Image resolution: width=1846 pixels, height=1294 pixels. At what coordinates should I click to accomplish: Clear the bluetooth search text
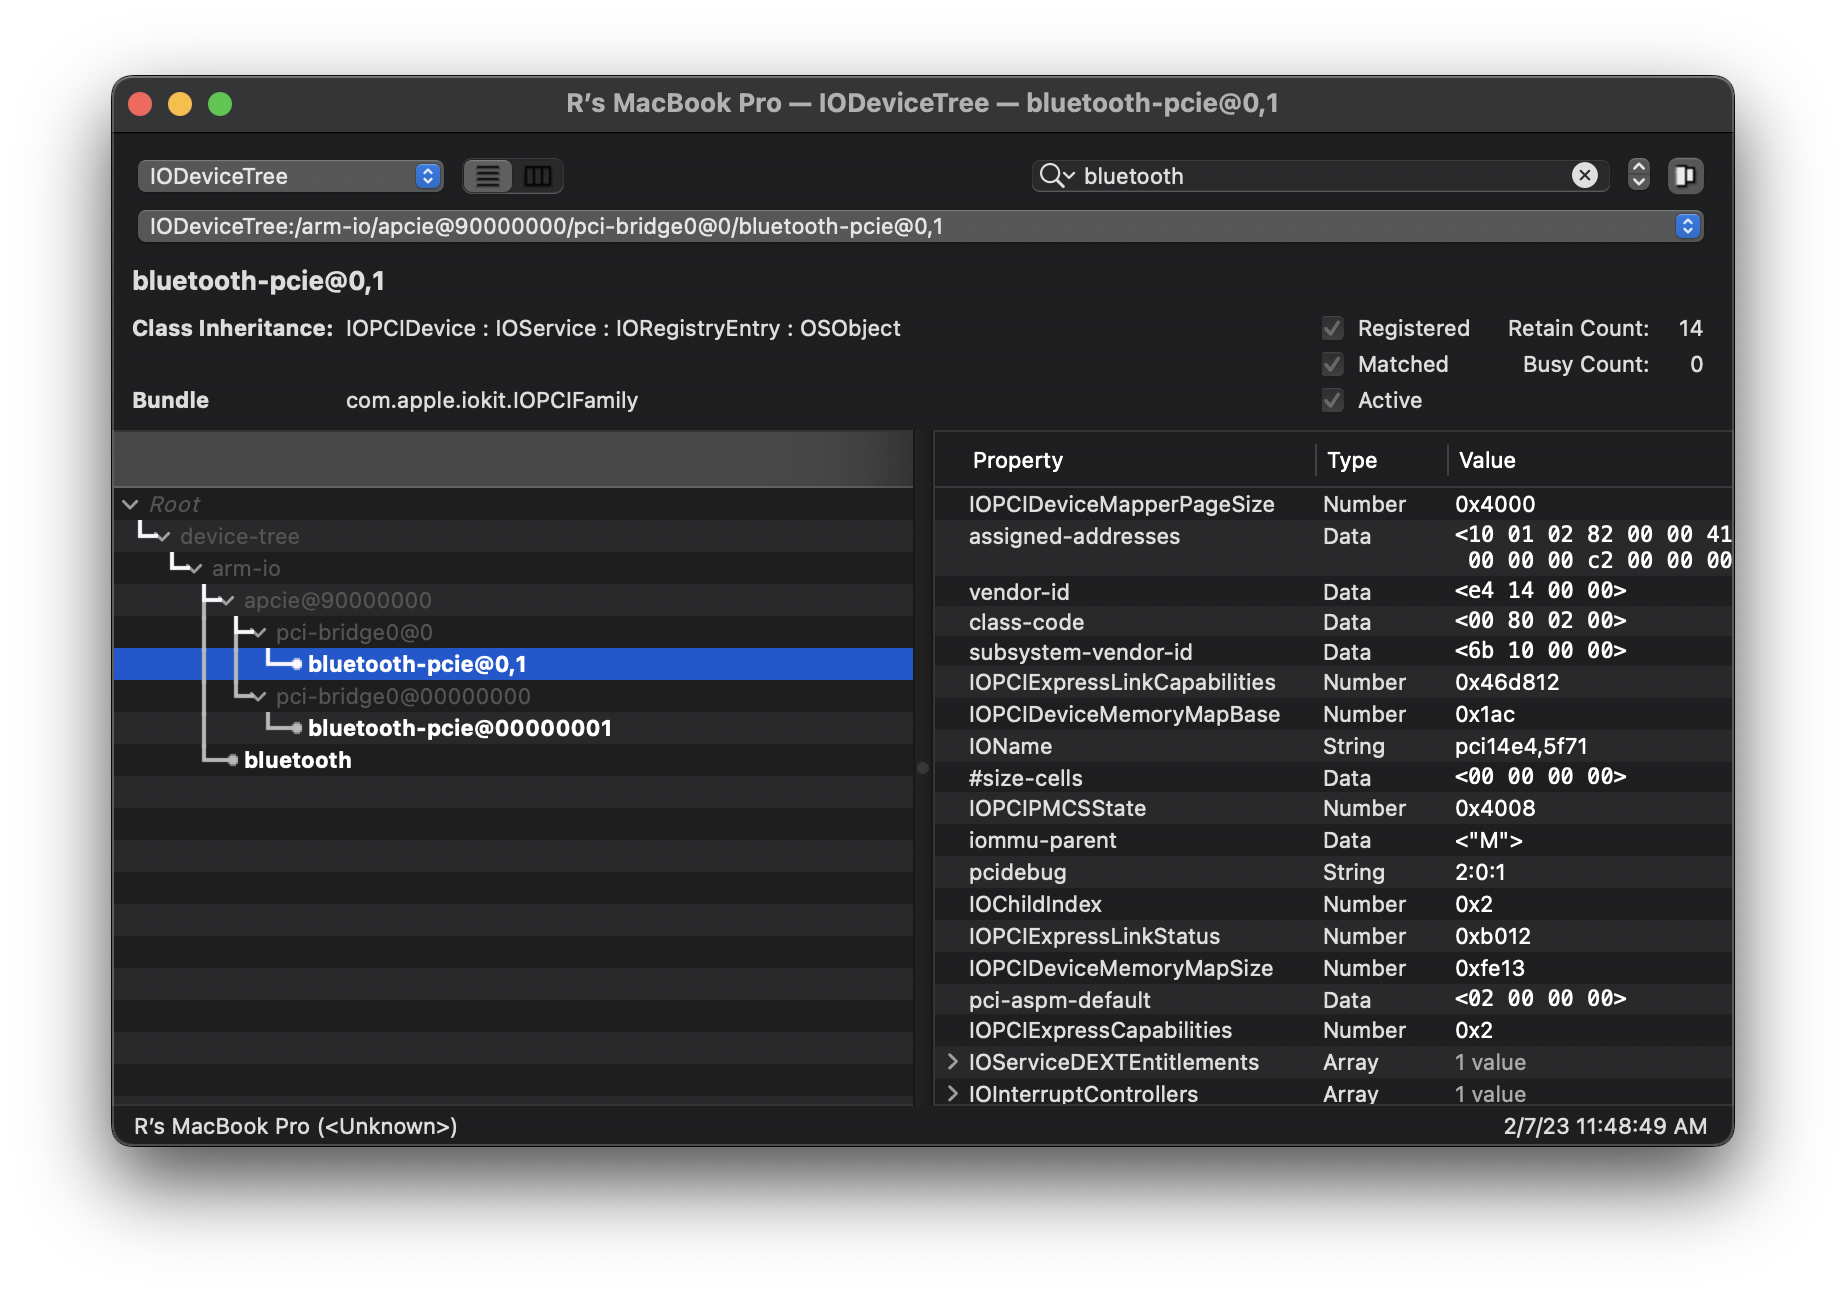pos(1585,176)
